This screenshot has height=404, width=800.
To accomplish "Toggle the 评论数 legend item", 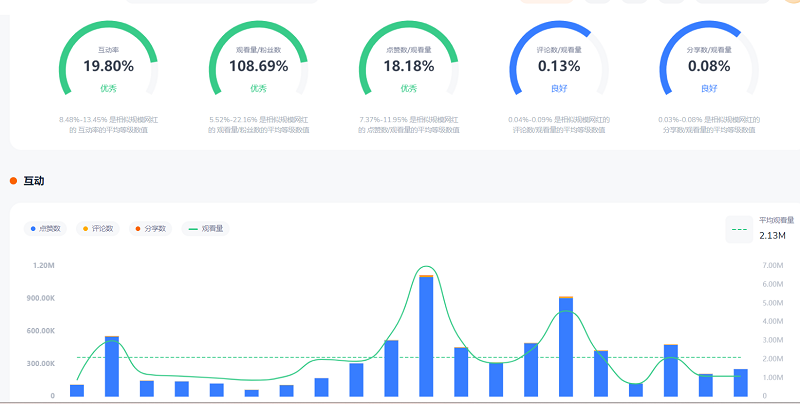I will (x=98, y=229).
